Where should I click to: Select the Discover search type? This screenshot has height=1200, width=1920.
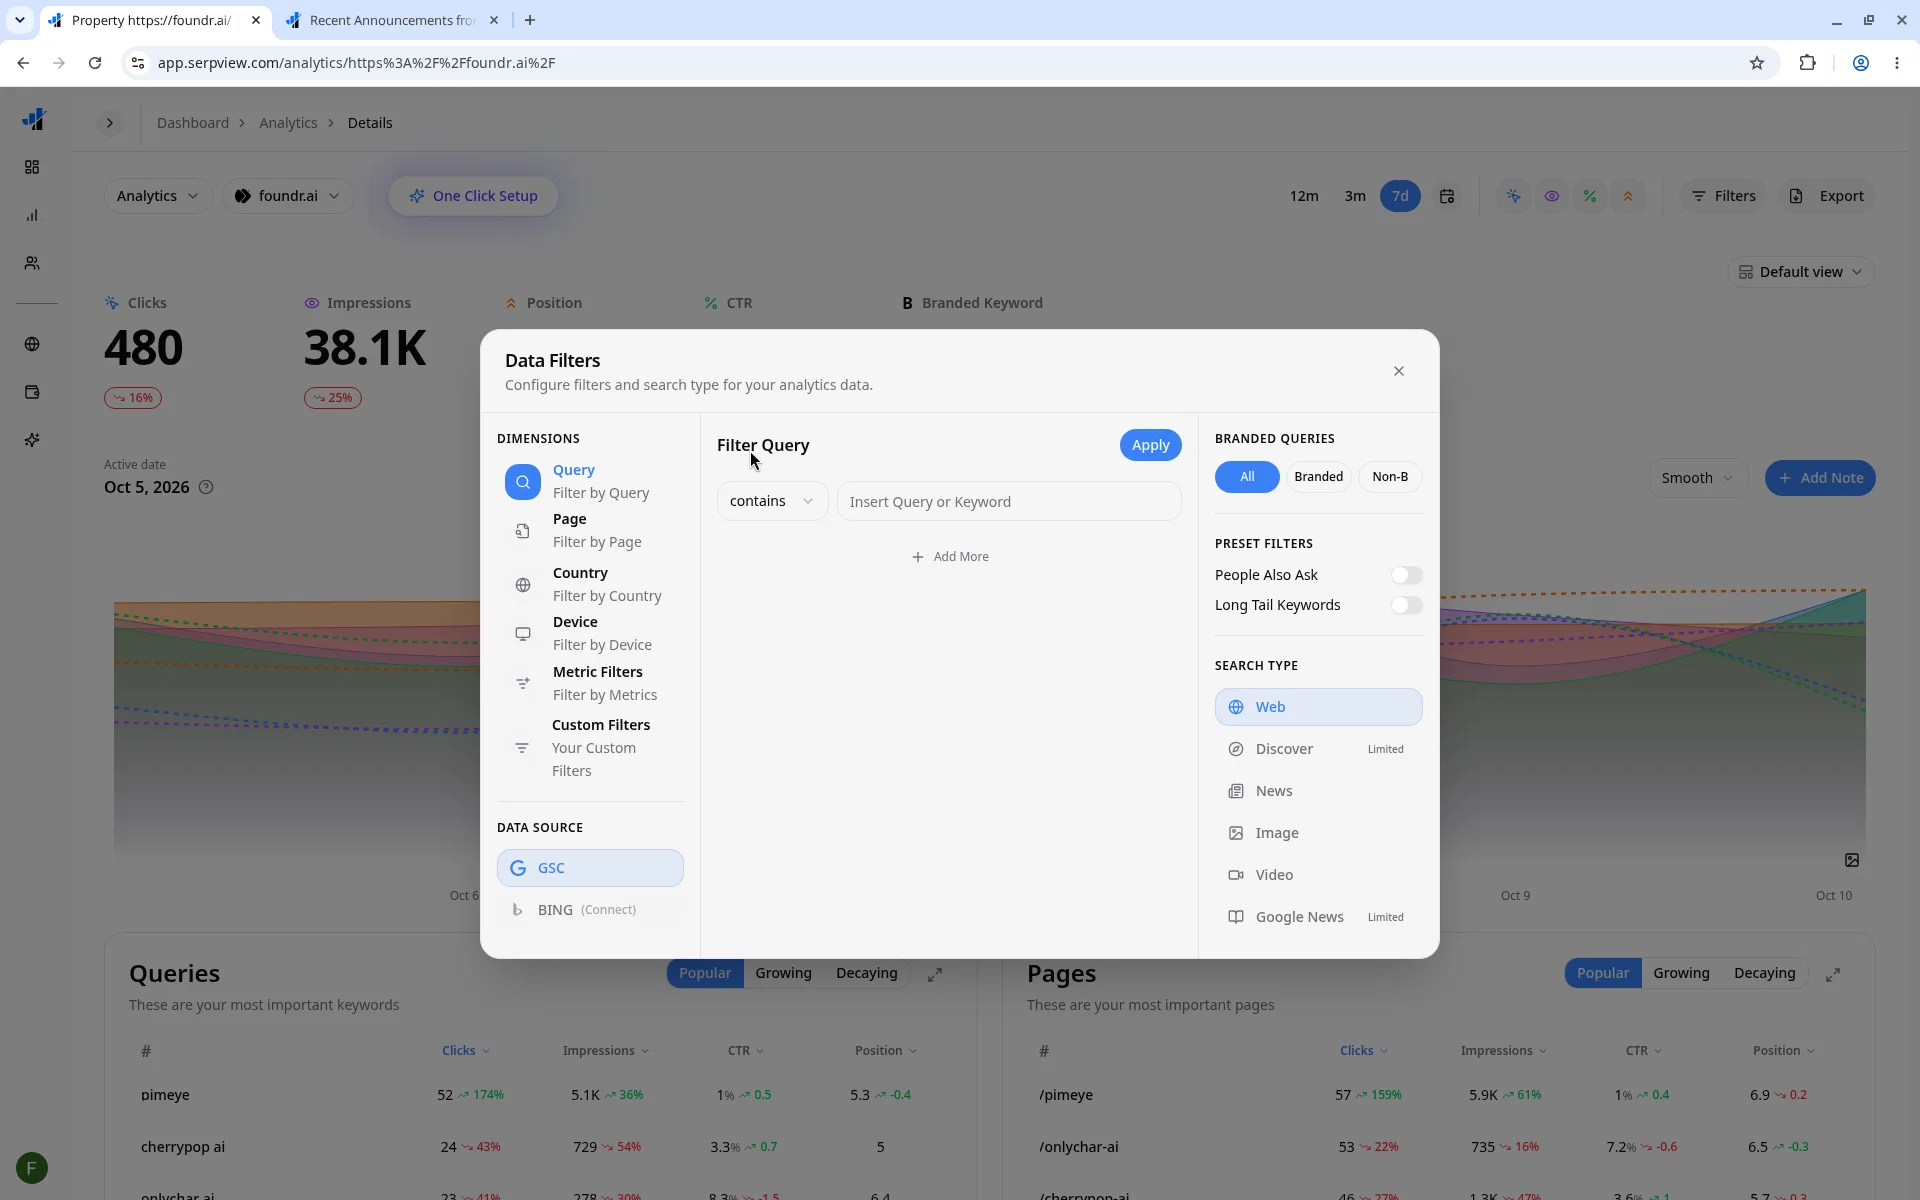click(1318, 749)
